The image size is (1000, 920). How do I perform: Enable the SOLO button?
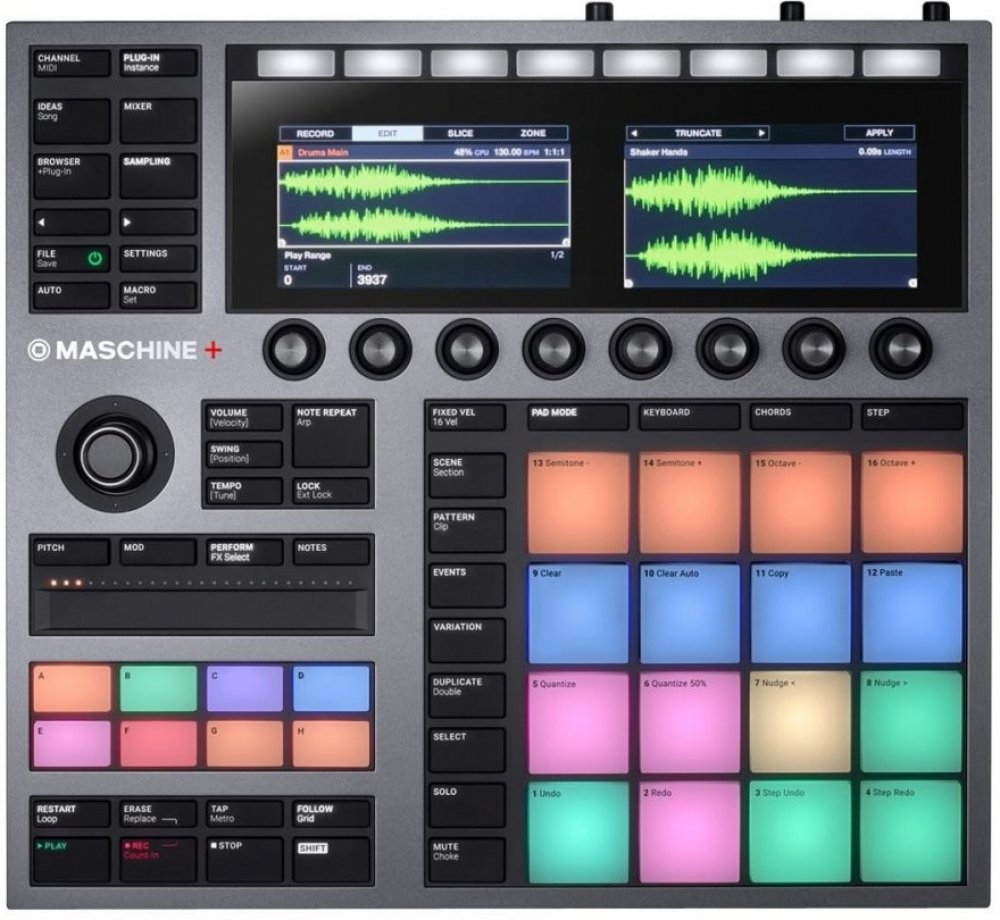466,805
